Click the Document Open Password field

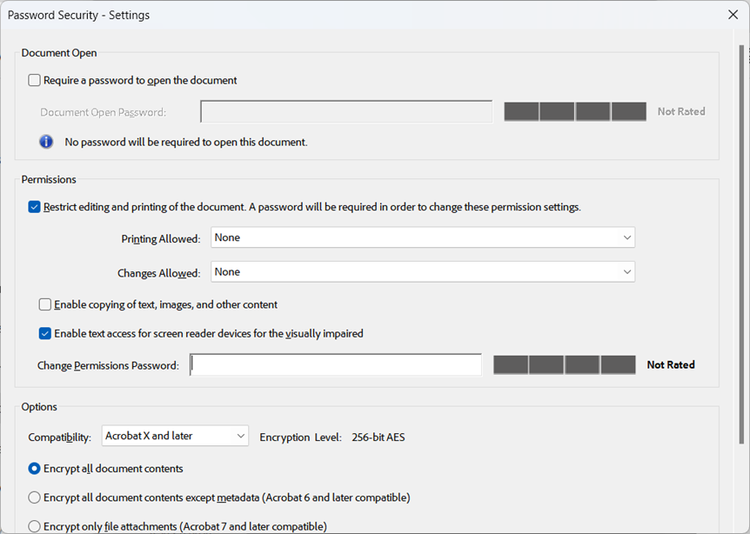(x=346, y=112)
